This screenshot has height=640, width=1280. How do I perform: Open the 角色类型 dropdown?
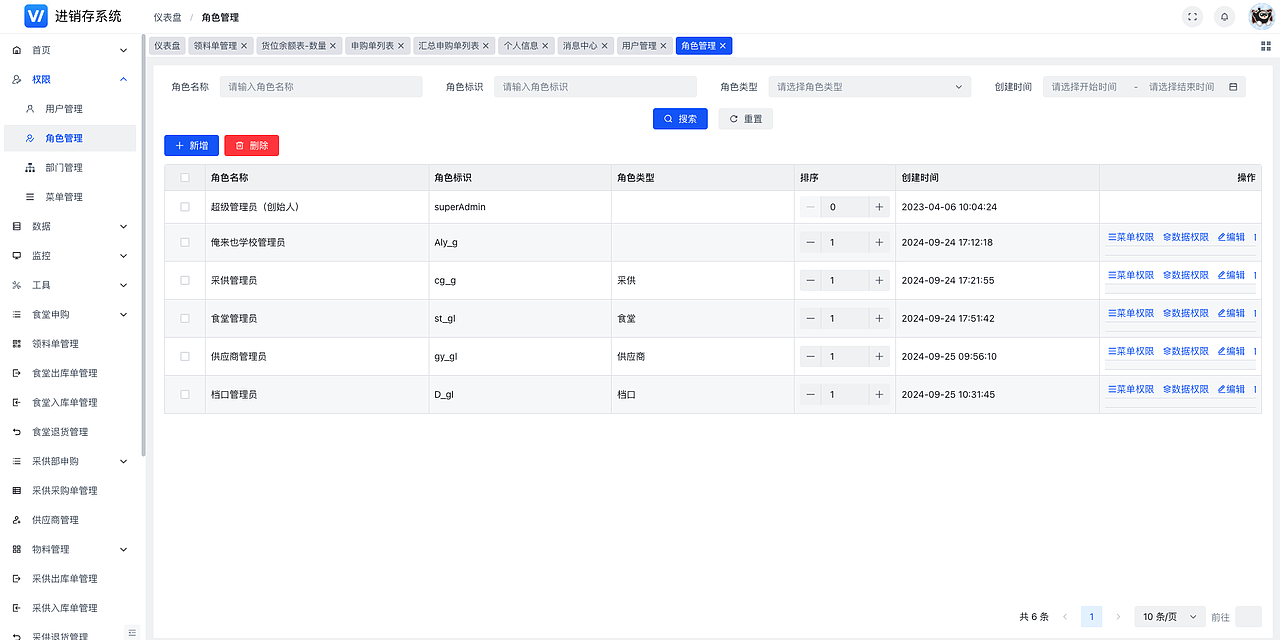[x=870, y=87]
